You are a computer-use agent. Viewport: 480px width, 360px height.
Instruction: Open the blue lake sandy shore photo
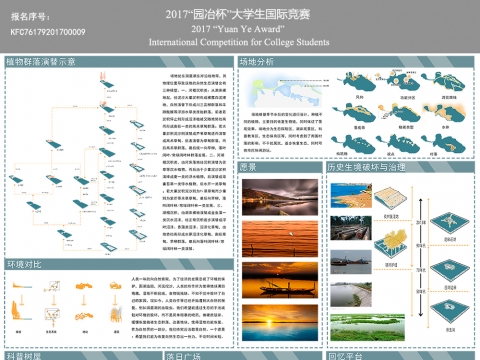(351, 195)
